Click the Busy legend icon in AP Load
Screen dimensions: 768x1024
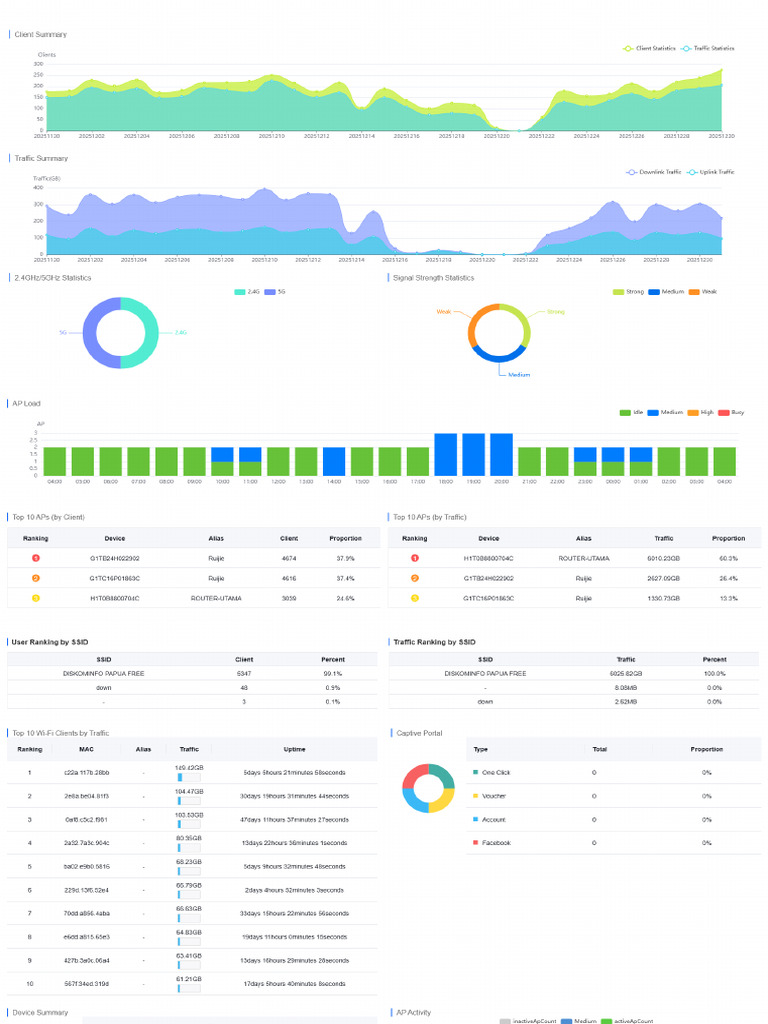[724, 413]
